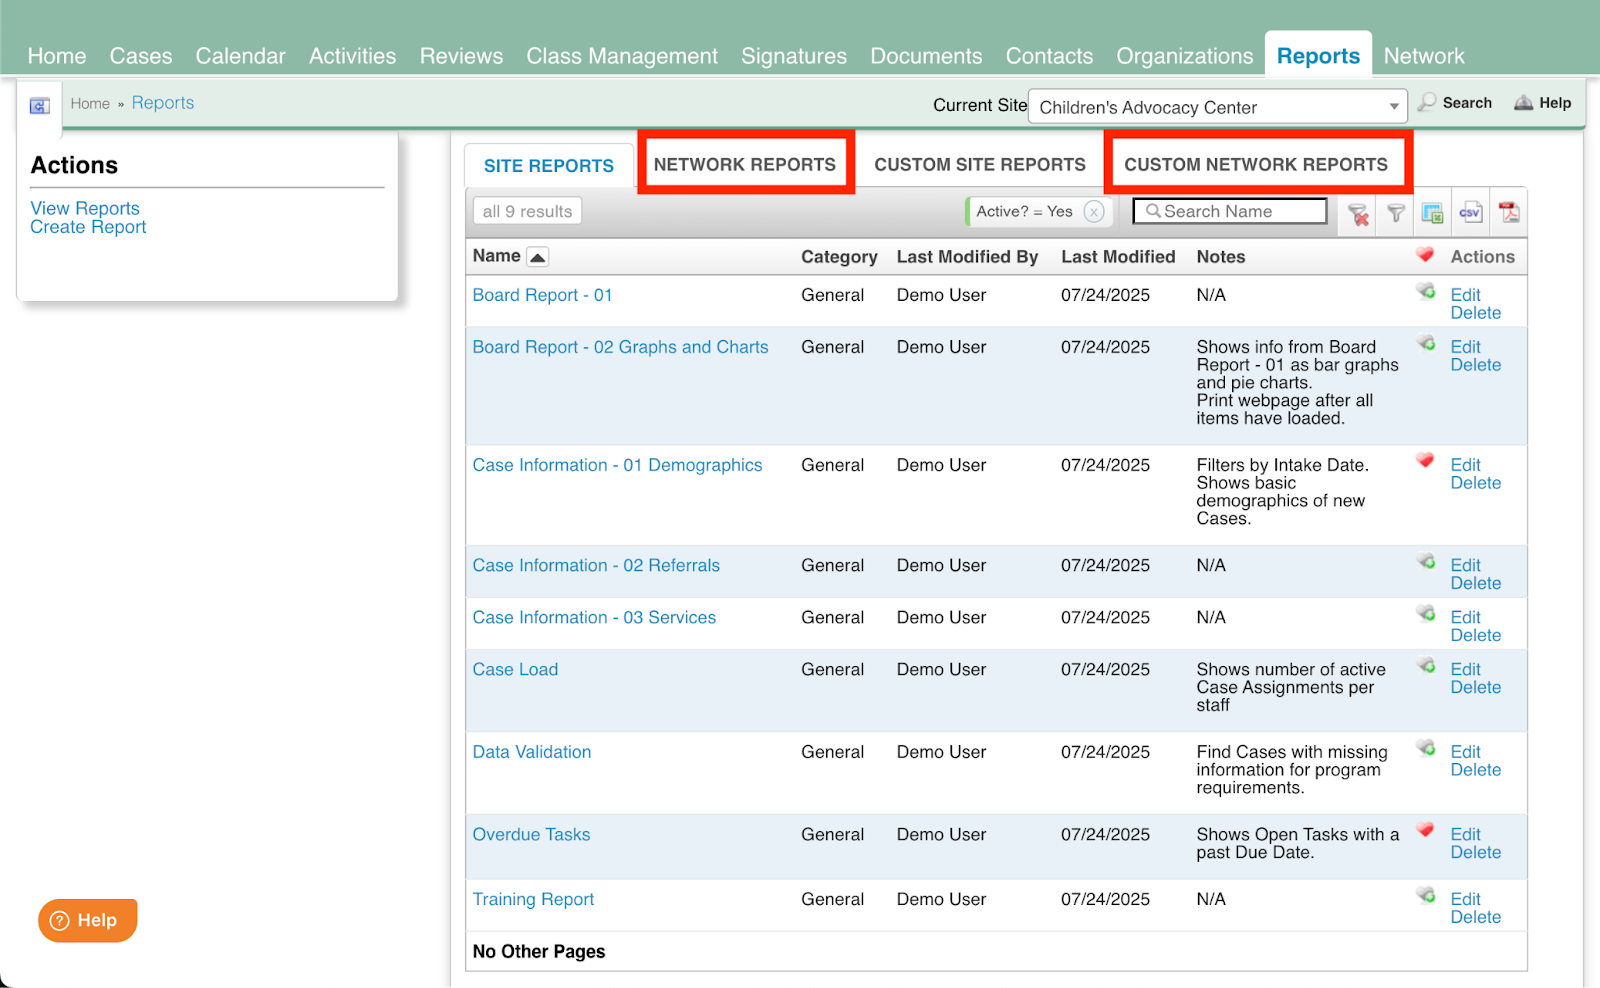Toggle favorite for Case Information - 03 Services
Image resolution: width=1600 pixels, height=988 pixels.
1426,613
